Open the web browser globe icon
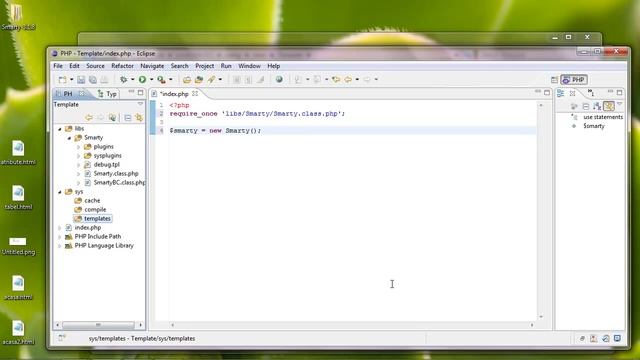The width and height of the screenshot is (640, 360). tap(279, 80)
